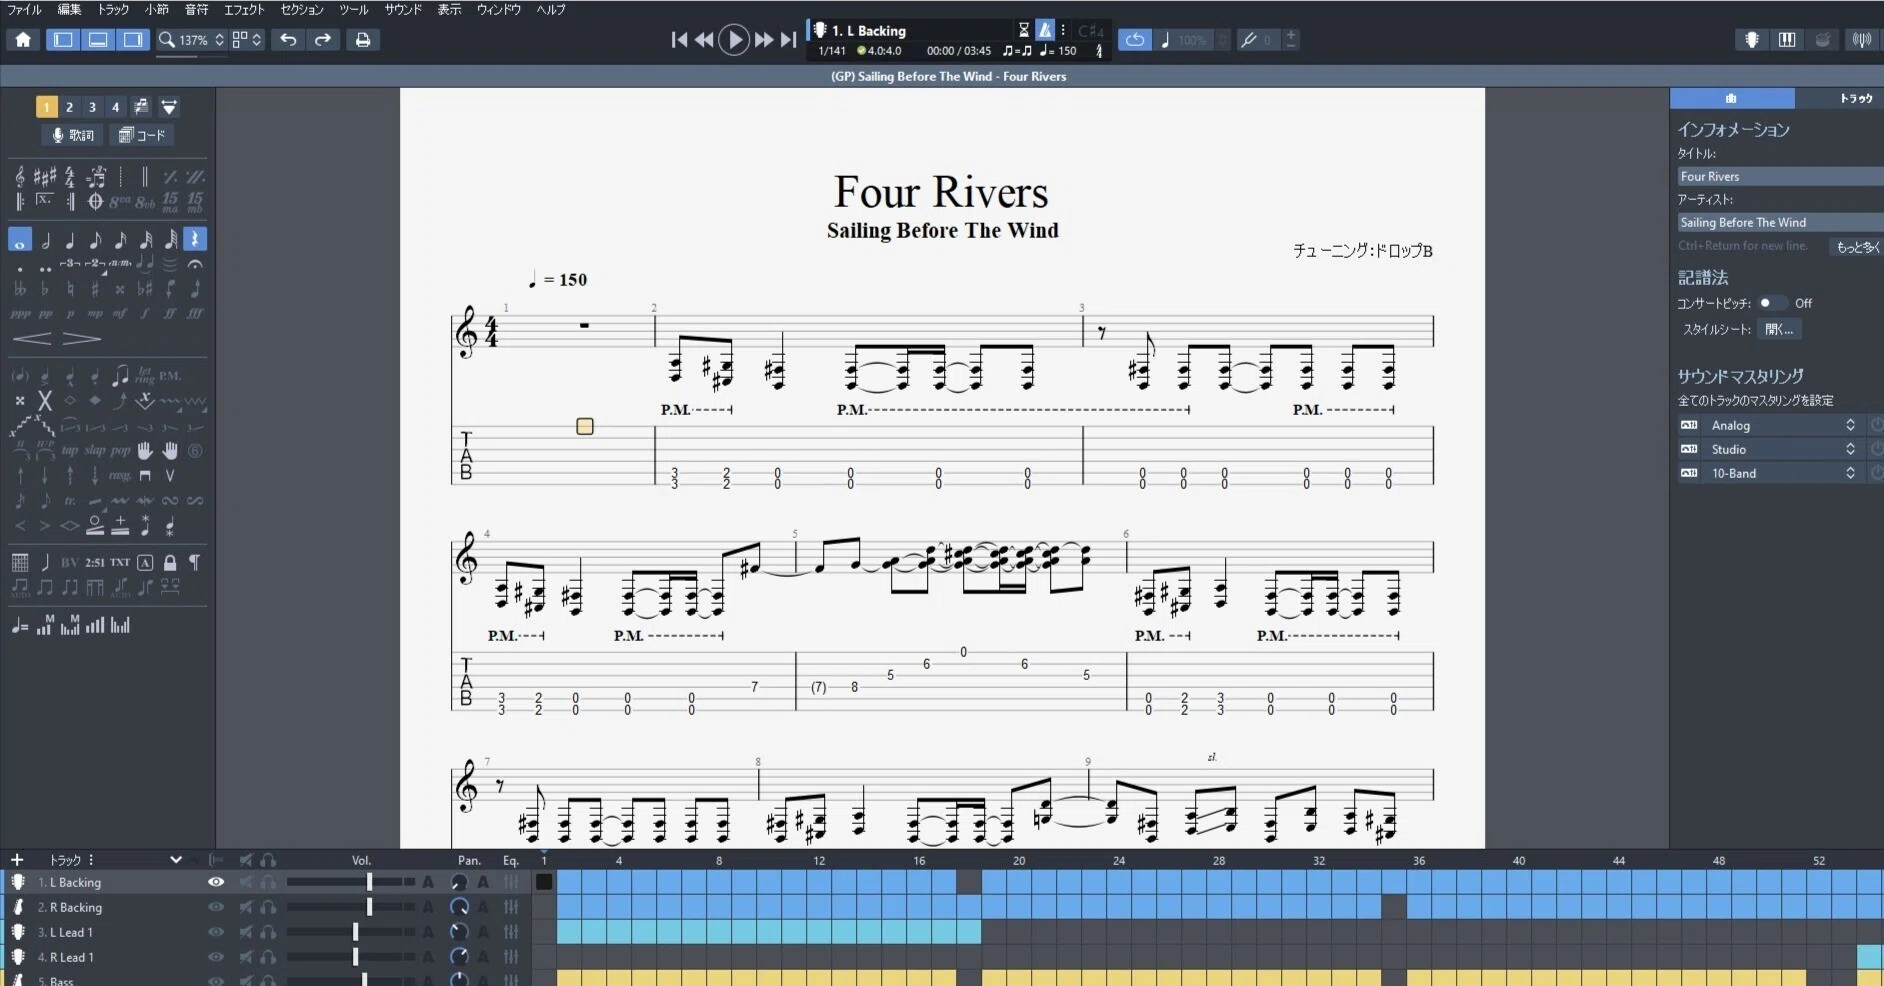Viewport: 1884px width, 986px height.
Task: Open the 歌詞 lyrics microphone button
Action: click(x=73, y=135)
